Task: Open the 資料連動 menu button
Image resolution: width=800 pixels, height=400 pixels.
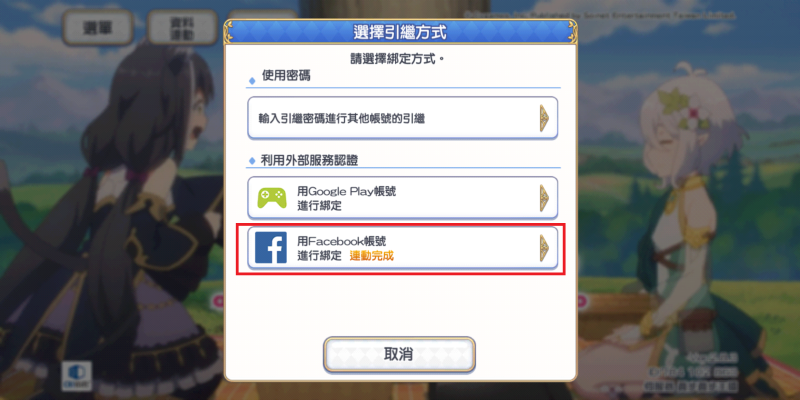Action: (182, 28)
